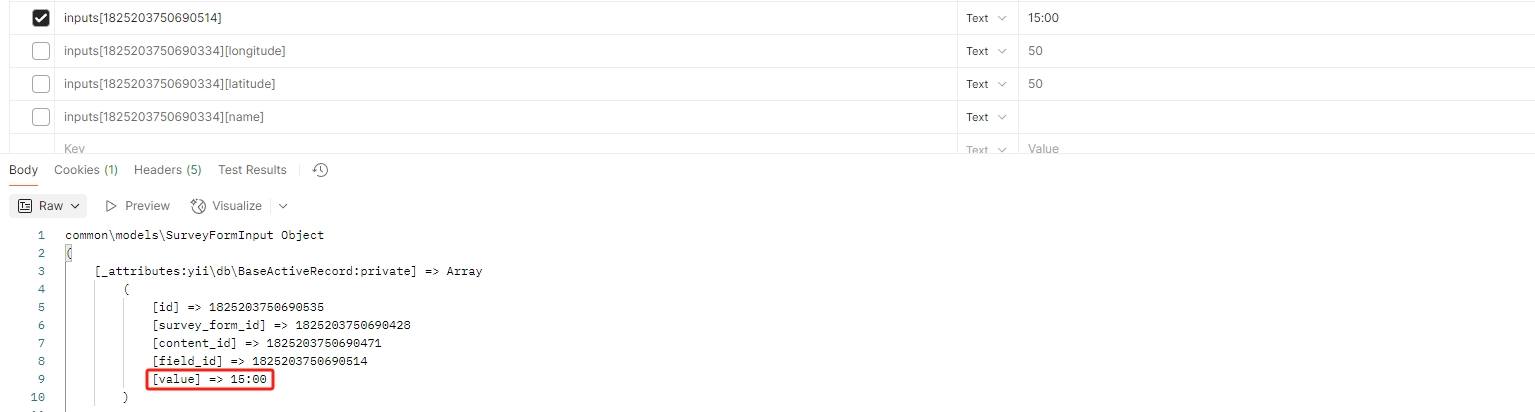Tick the [name] parameter checkbox
This screenshot has width=1535, height=412.
click(41, 117)
